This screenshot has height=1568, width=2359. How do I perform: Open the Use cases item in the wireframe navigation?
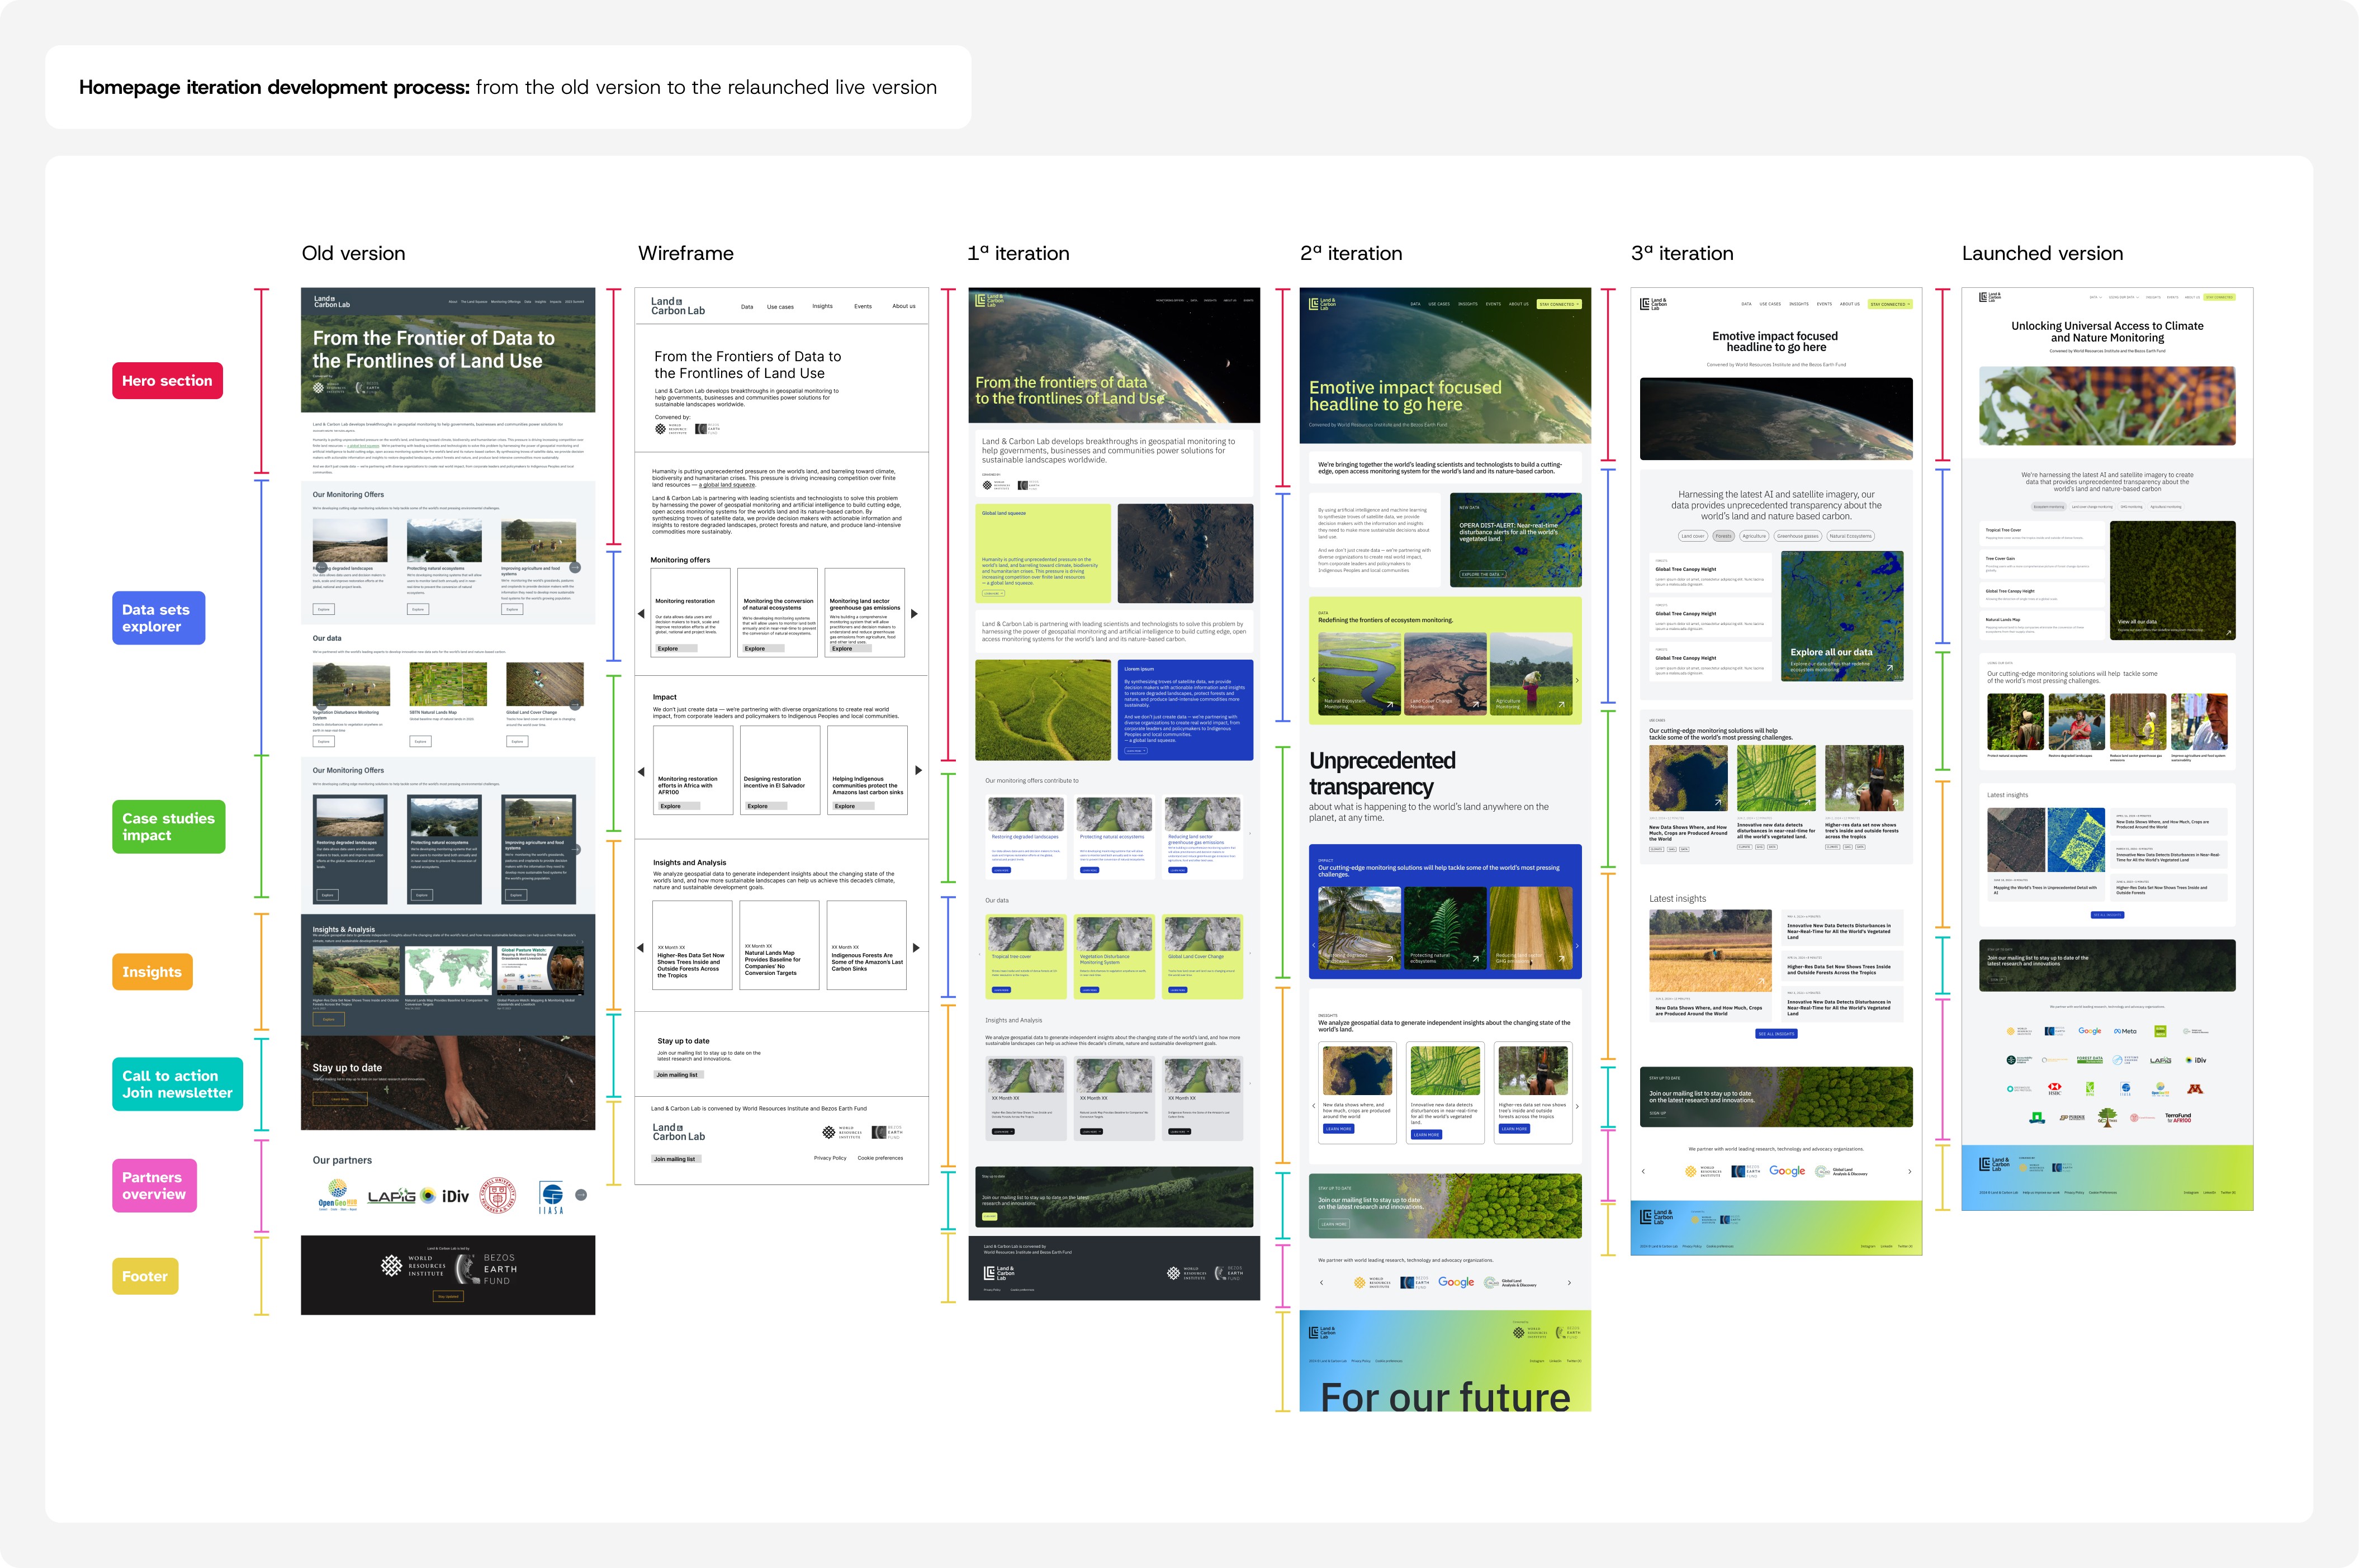coord(780,307)
